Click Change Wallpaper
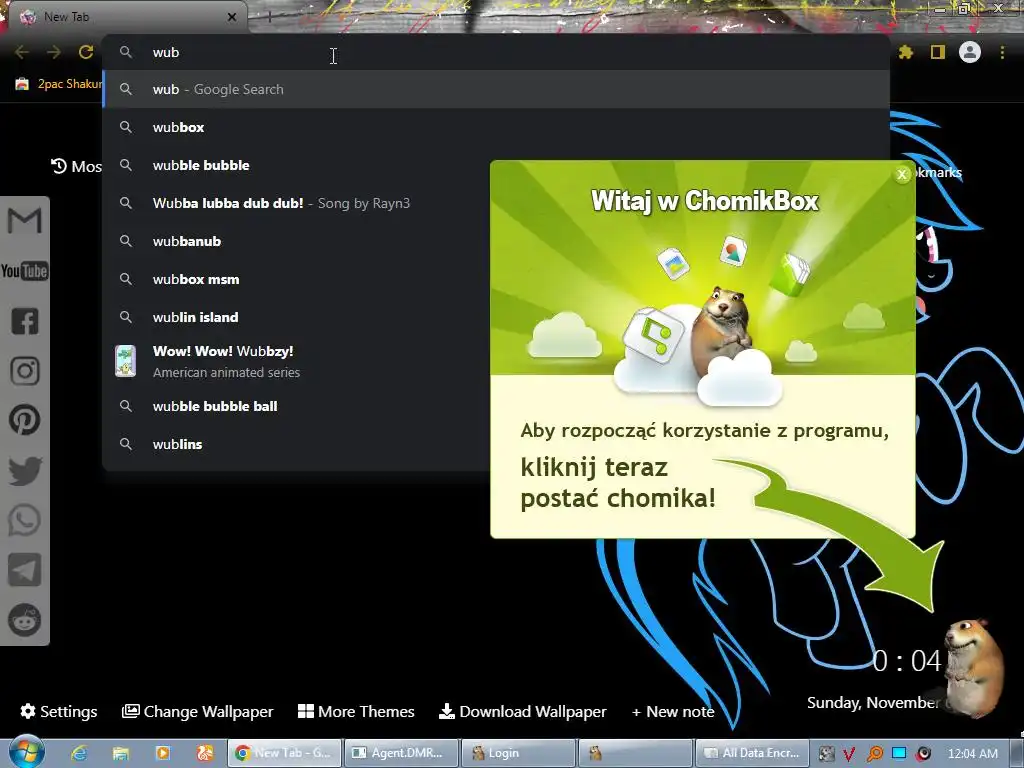 [x=197, y=711]
